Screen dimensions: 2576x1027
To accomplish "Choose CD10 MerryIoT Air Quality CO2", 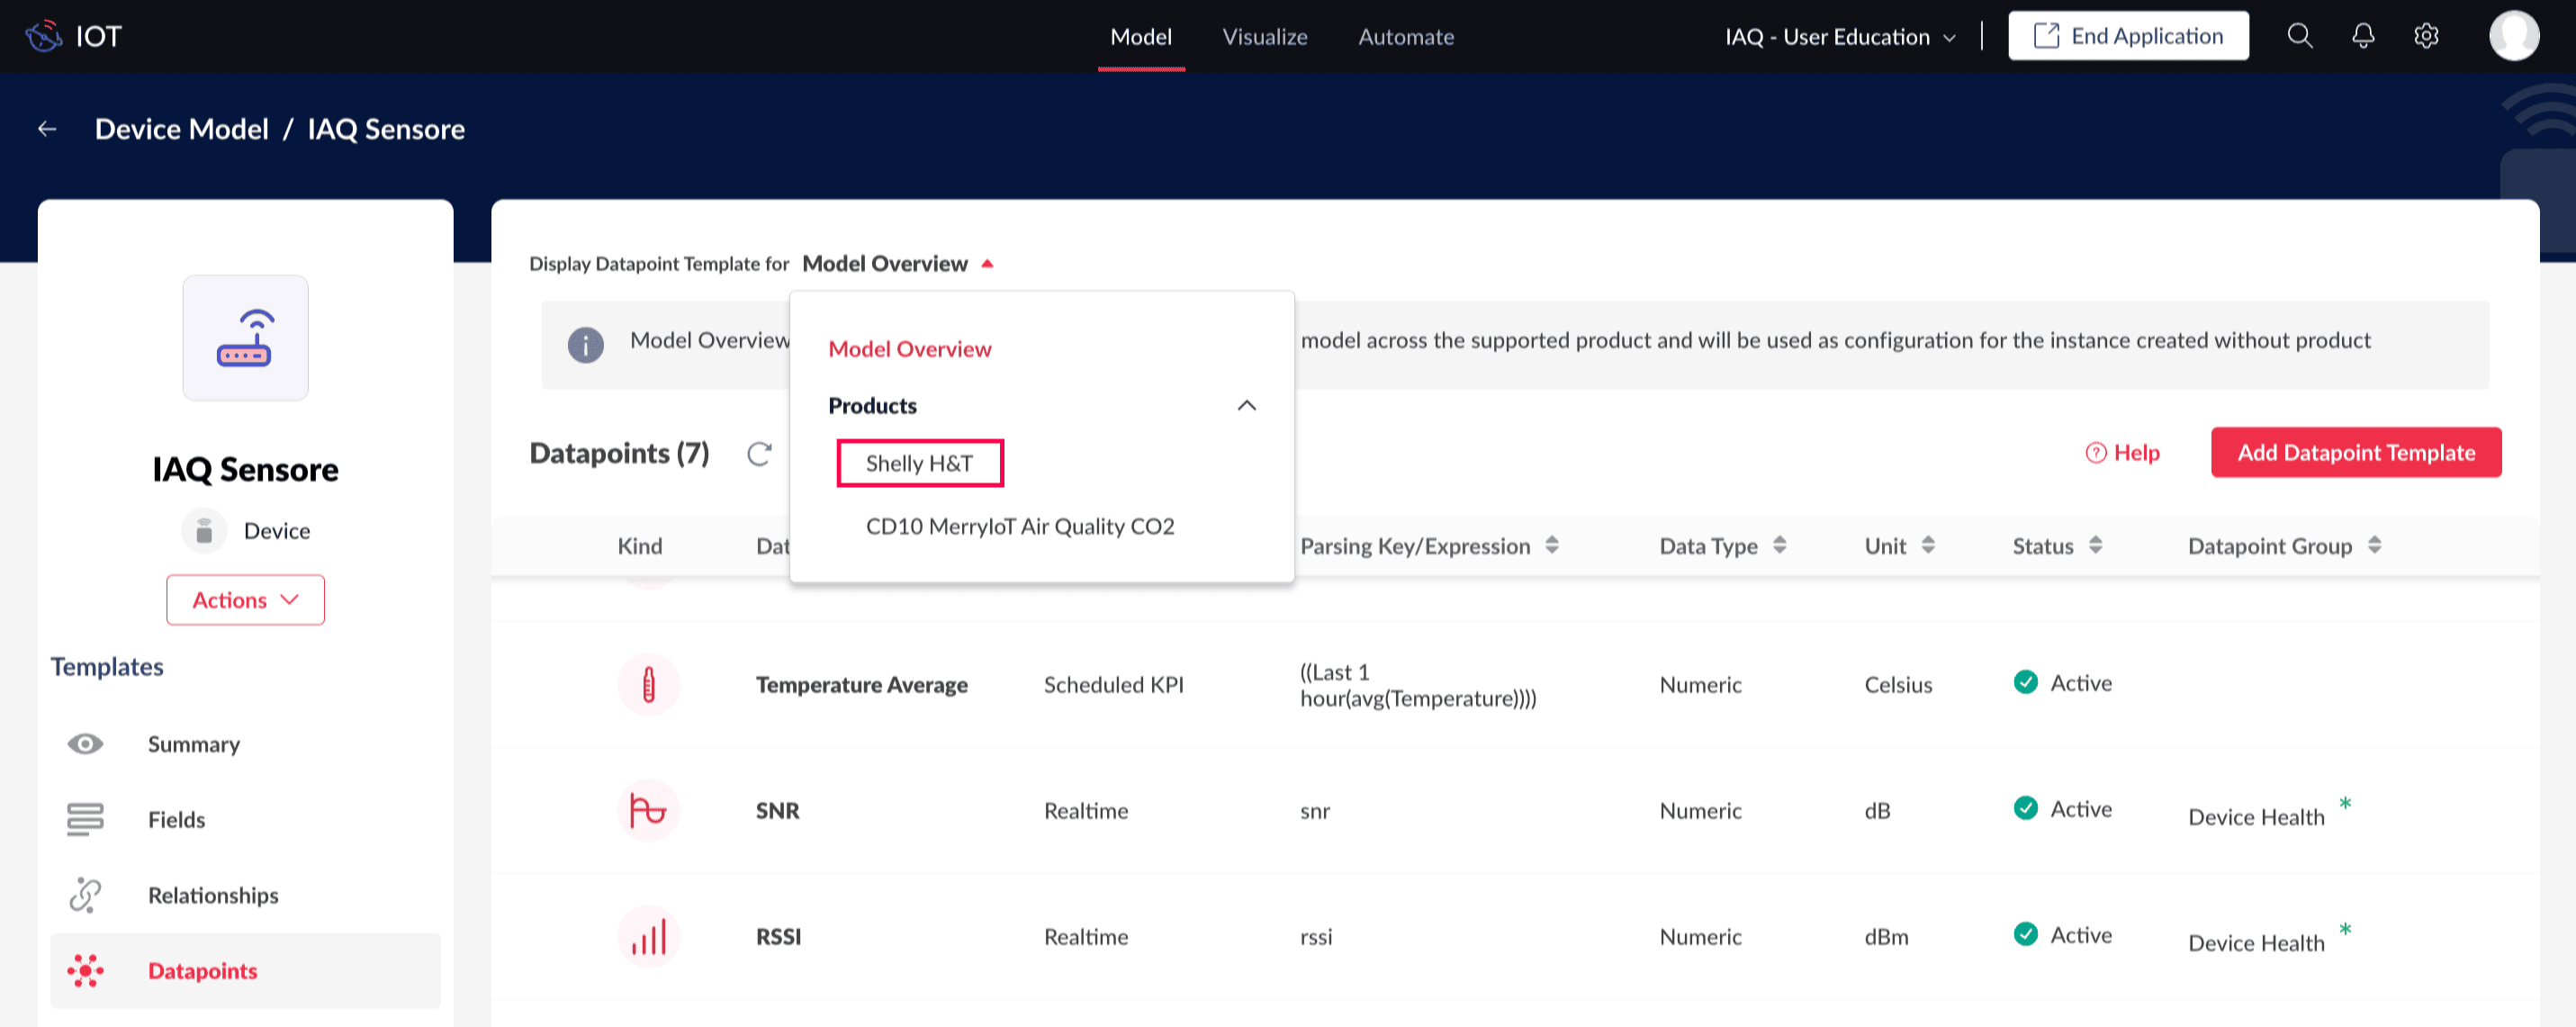I will click(1019, 527).
